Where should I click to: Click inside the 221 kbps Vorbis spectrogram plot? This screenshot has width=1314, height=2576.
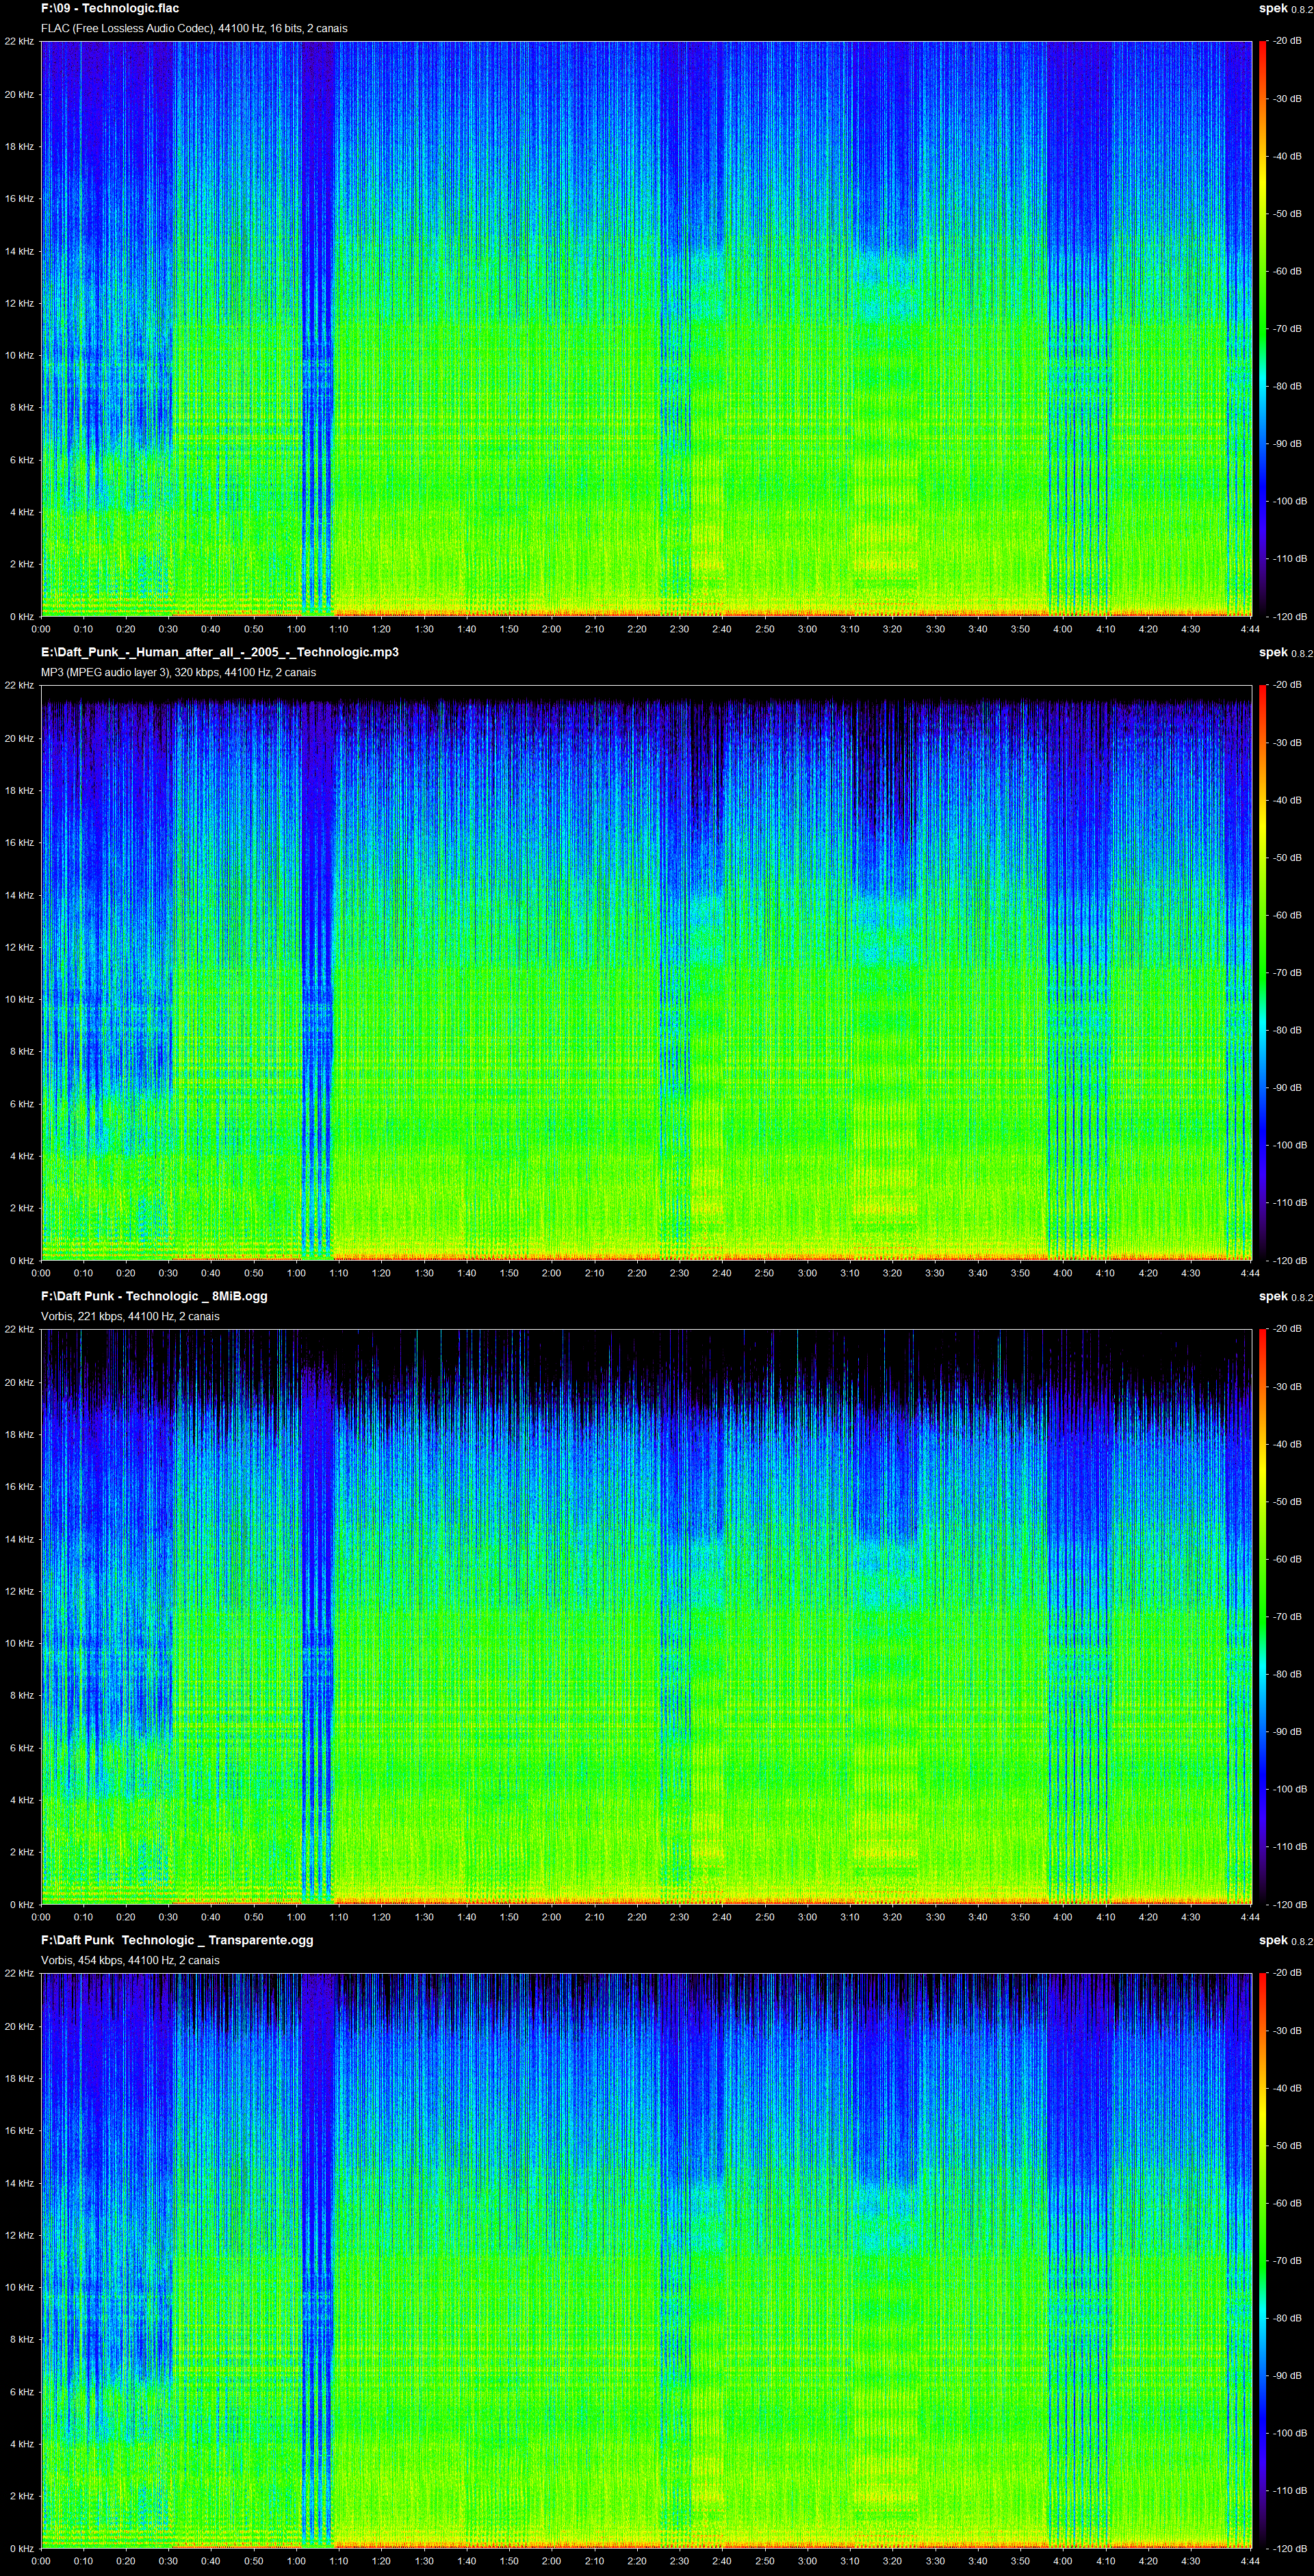coord(646,1617)
